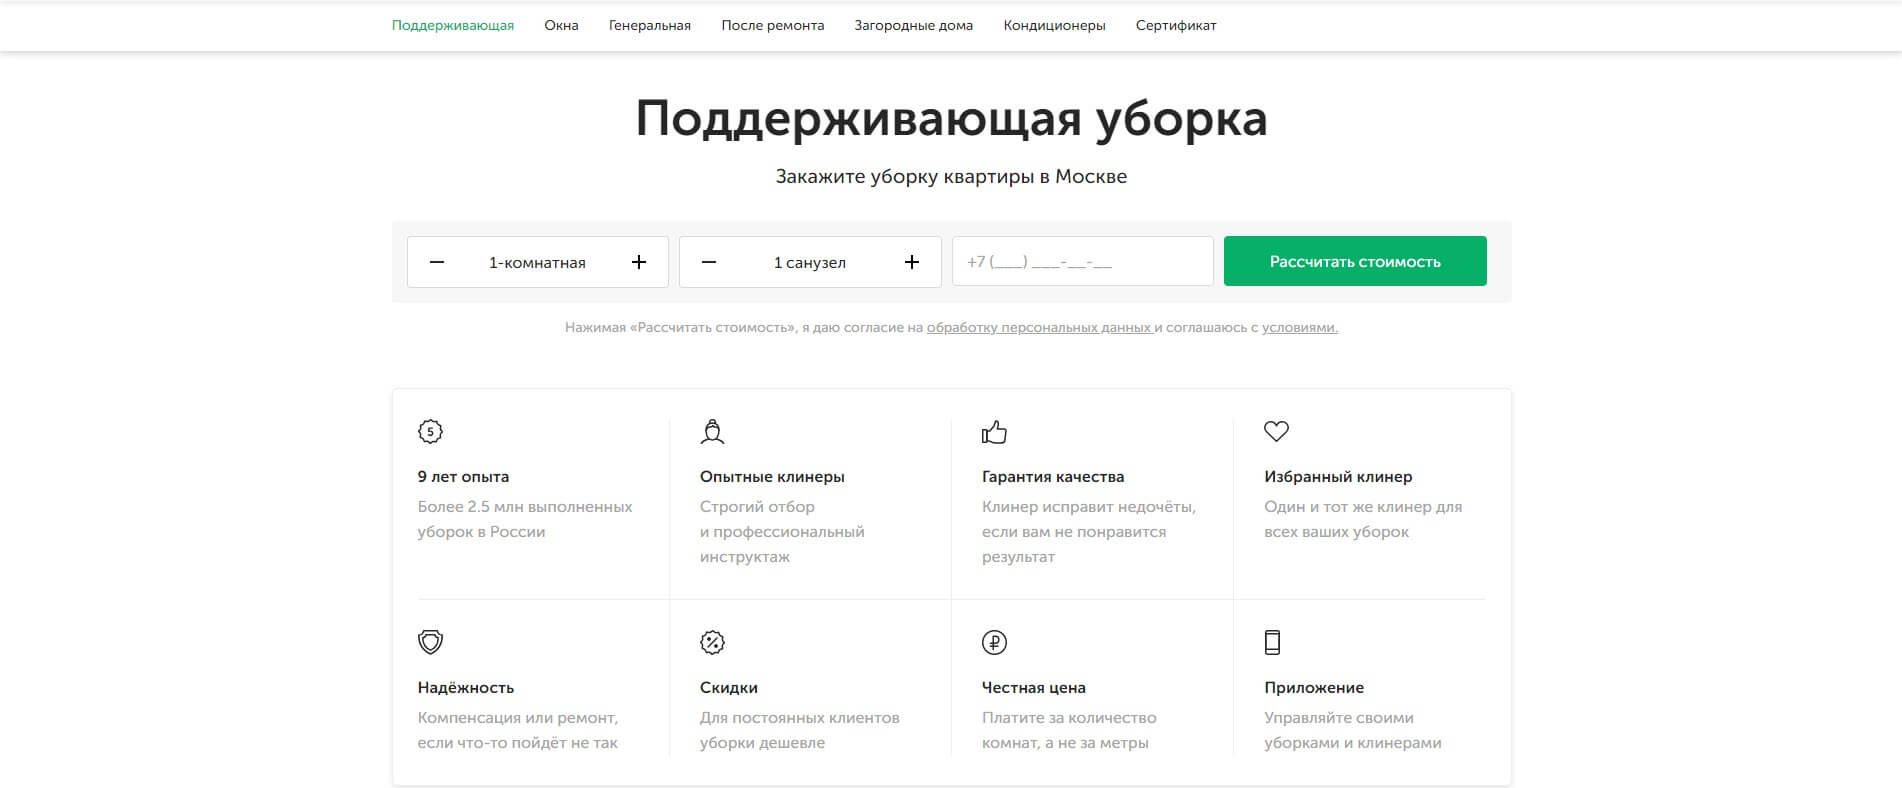The height and width of the screenshot is (788, 1902).
Task: Click the text Для постоянных клиентов уборки дешевле
Action: coord(800,730)
